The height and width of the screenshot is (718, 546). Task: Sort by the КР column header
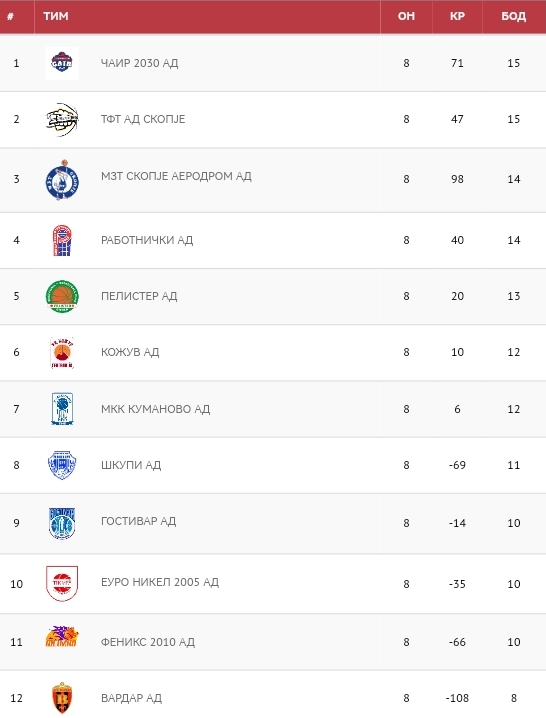pos(457,16)
